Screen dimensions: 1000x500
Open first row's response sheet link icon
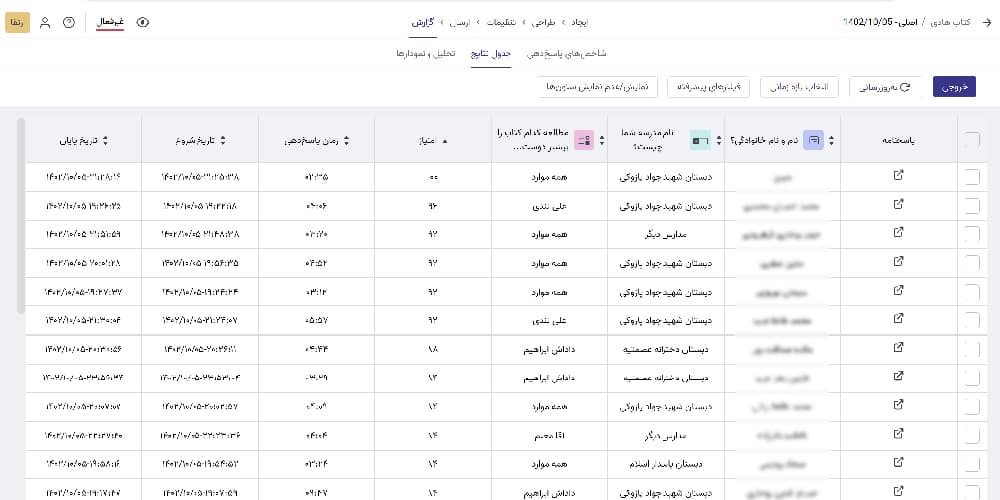point(897,177)
